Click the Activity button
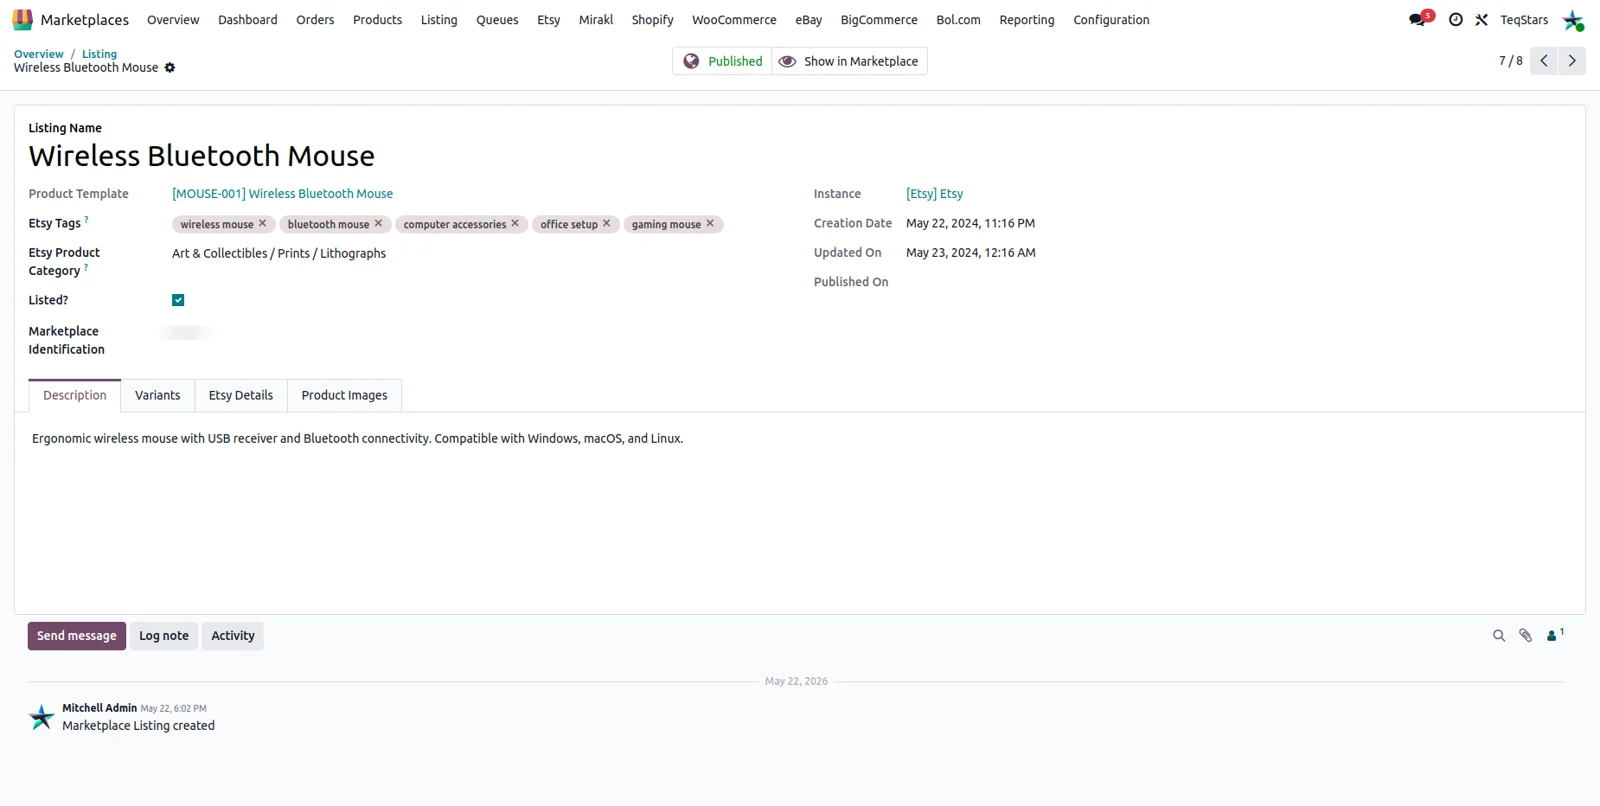This screenshot has width=1600, height=806. click(x=233, y=636)
